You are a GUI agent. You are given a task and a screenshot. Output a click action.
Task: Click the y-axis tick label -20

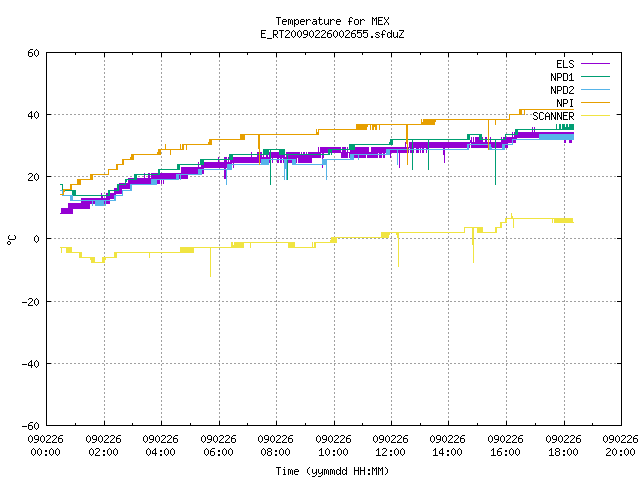pos(31,302)
